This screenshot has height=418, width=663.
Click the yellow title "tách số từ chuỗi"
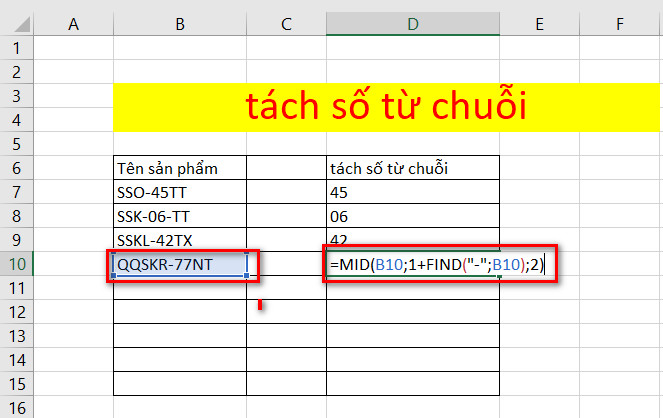coord(386,107)
